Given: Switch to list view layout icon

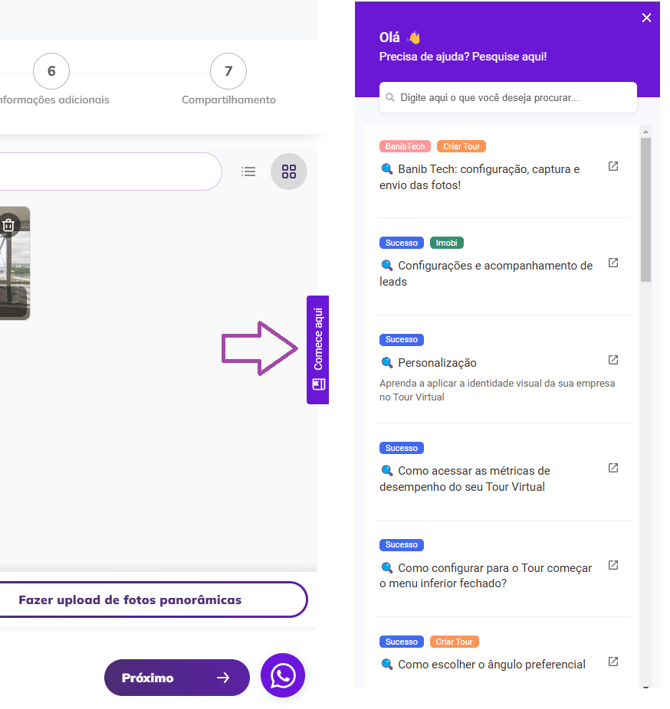Looking at the screenshot, I should pos(249,172).
